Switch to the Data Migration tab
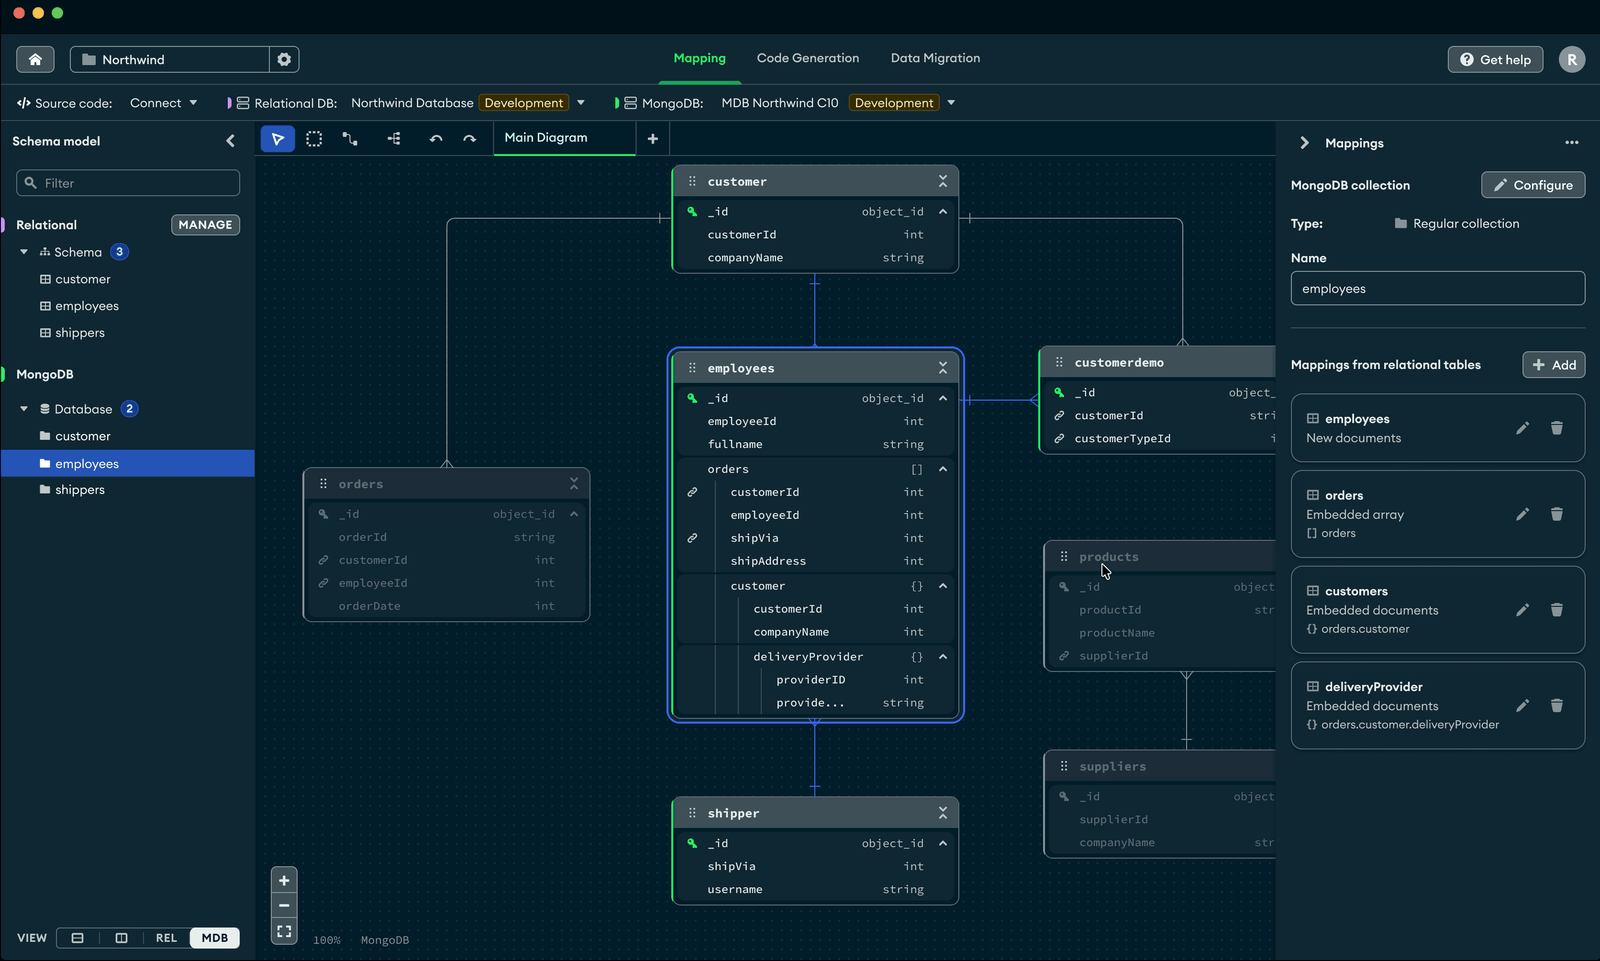 click(x=935, y=58)
